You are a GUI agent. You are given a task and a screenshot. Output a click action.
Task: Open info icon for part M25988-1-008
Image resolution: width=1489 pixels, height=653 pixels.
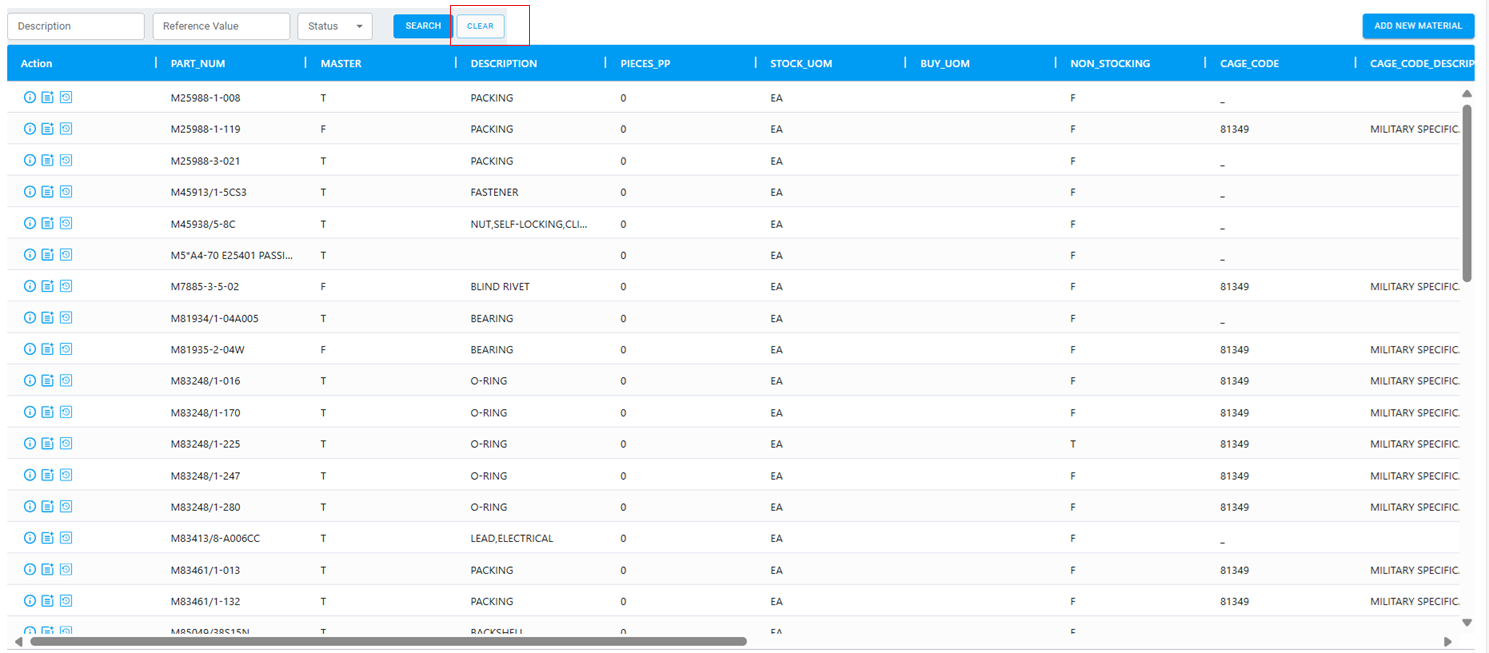30,98
